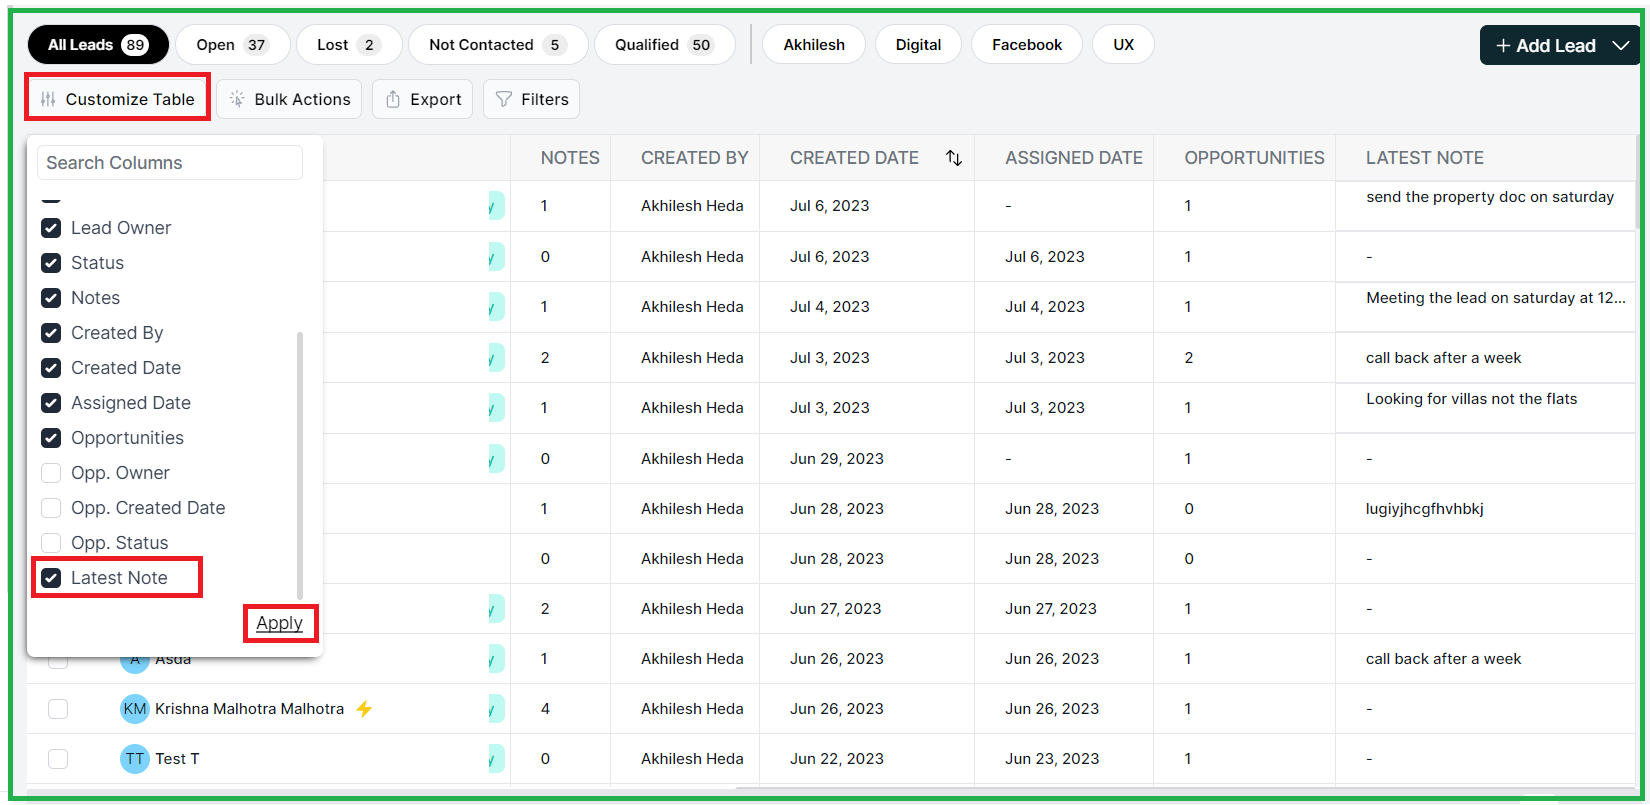Switch to the Lost leads tab
The width and height of the screenshot is (1650, 805).
(349, 45)
